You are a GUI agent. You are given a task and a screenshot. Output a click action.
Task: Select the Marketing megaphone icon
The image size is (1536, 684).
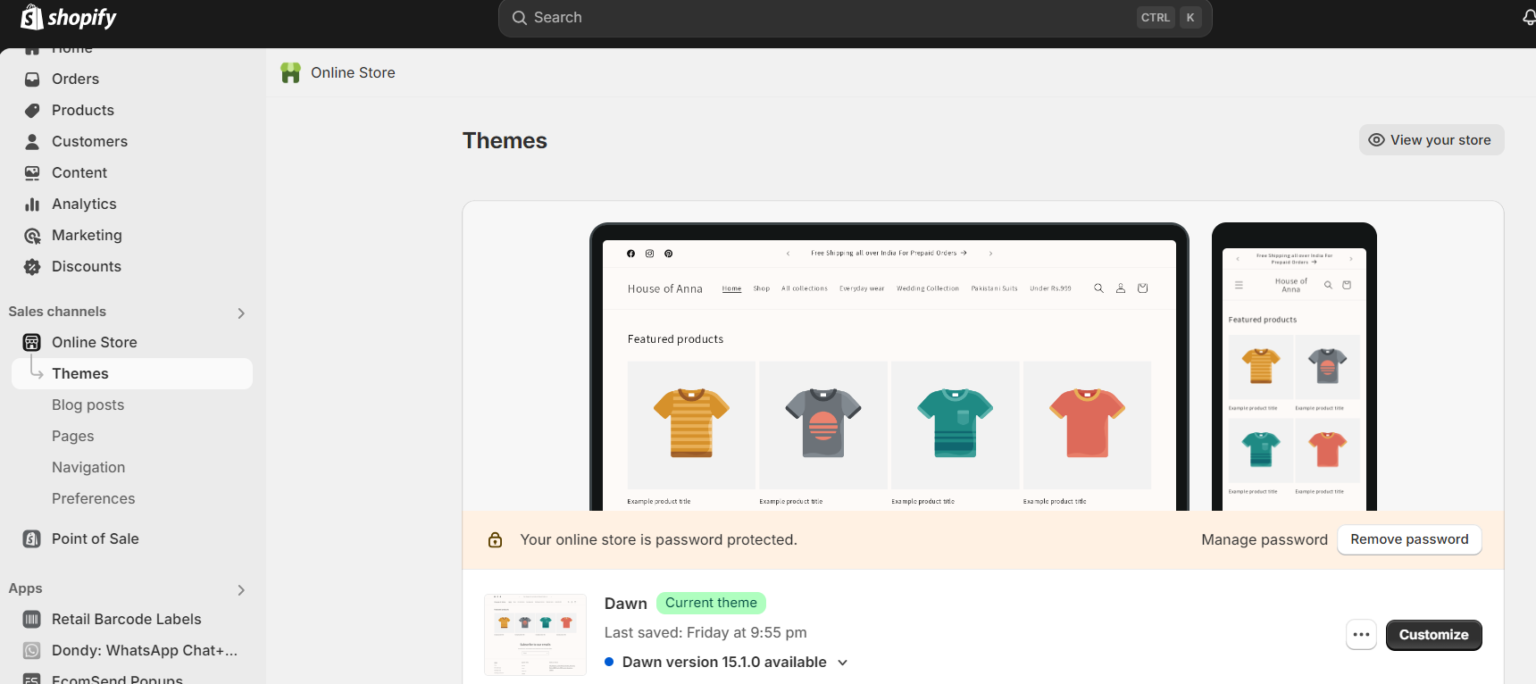click(x=31, y=235)
